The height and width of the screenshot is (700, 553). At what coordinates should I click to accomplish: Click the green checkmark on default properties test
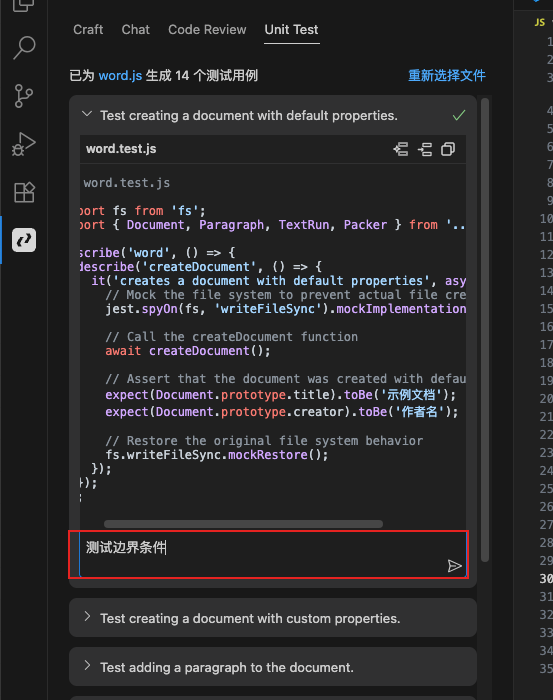459,116
